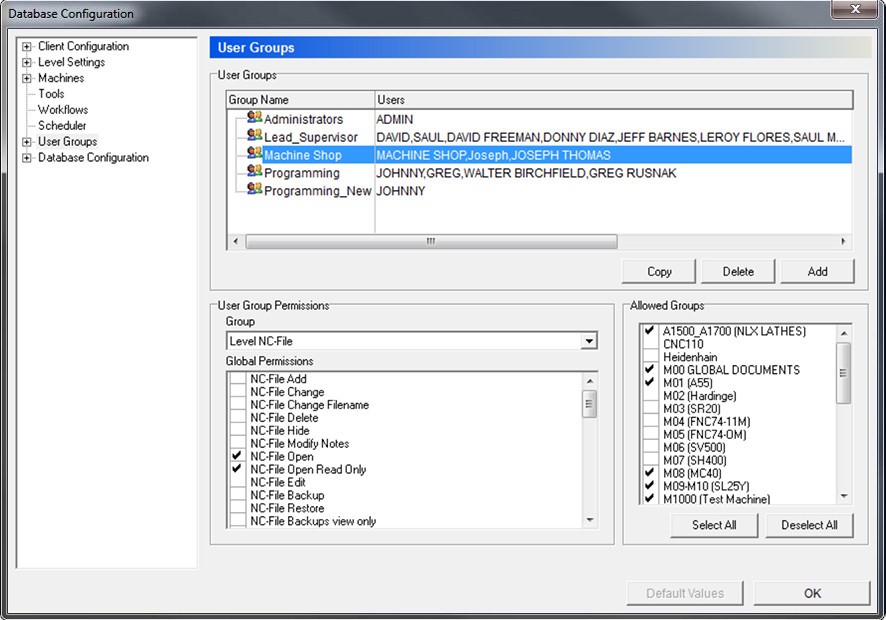The height and width of the screenshot is (620, 886).
Task: Uncheck NC-File Open Read Only
Action: (x=238, y=469)
